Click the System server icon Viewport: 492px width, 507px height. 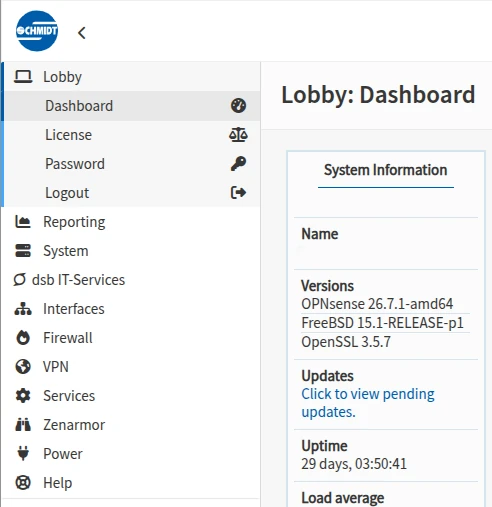pos(23,251)
